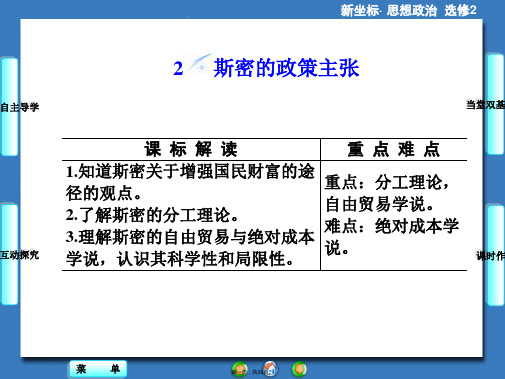Click the green up-arrow previous slide icon
Image resolution: width=505 pixels, height=379 pixels.
coord(240,369)
